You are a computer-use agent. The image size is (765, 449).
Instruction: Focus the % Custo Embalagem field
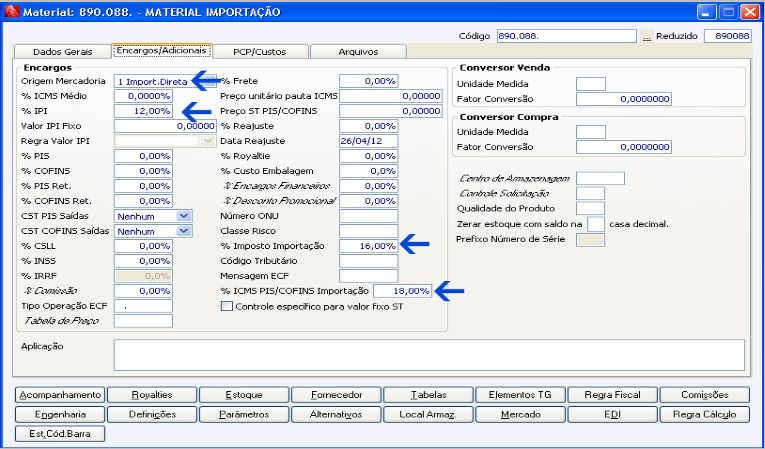point(368,171)
